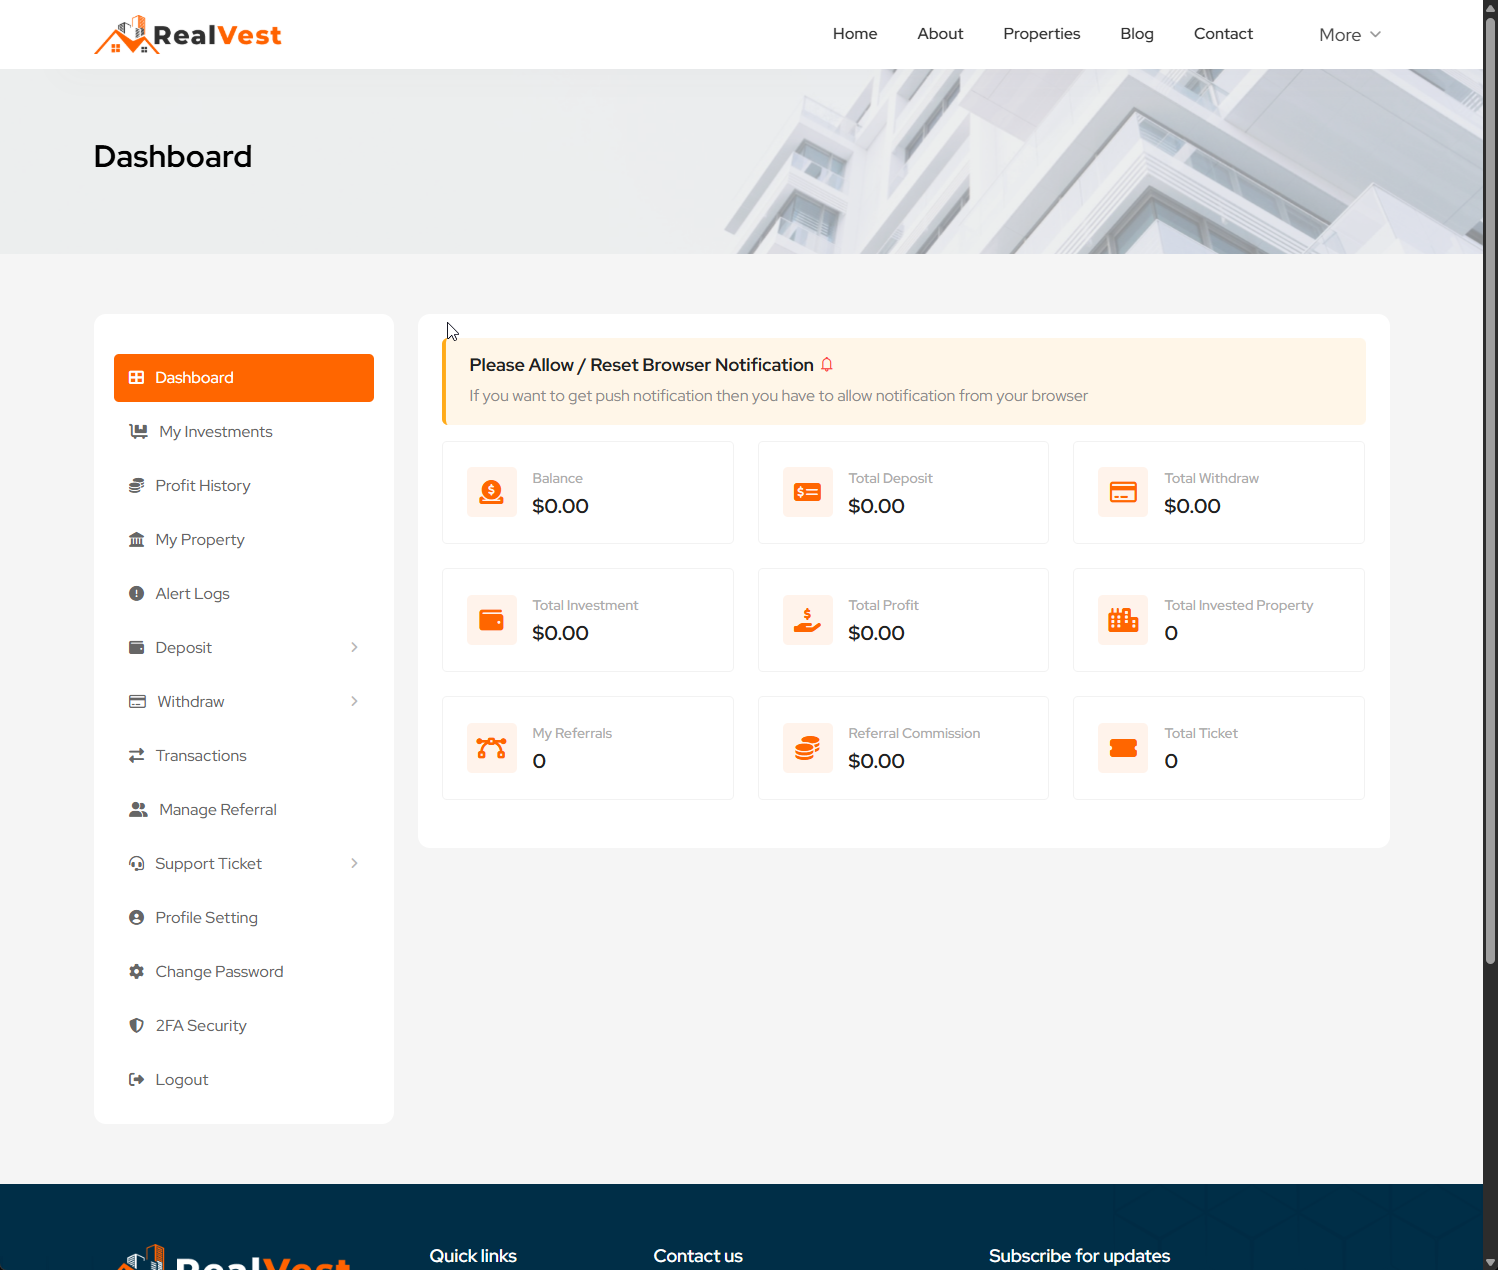The height and width of the screenshot is (1270, 1498).
Task: Click the Total Investment wallet icon
Action: click(x=492, y=620)
